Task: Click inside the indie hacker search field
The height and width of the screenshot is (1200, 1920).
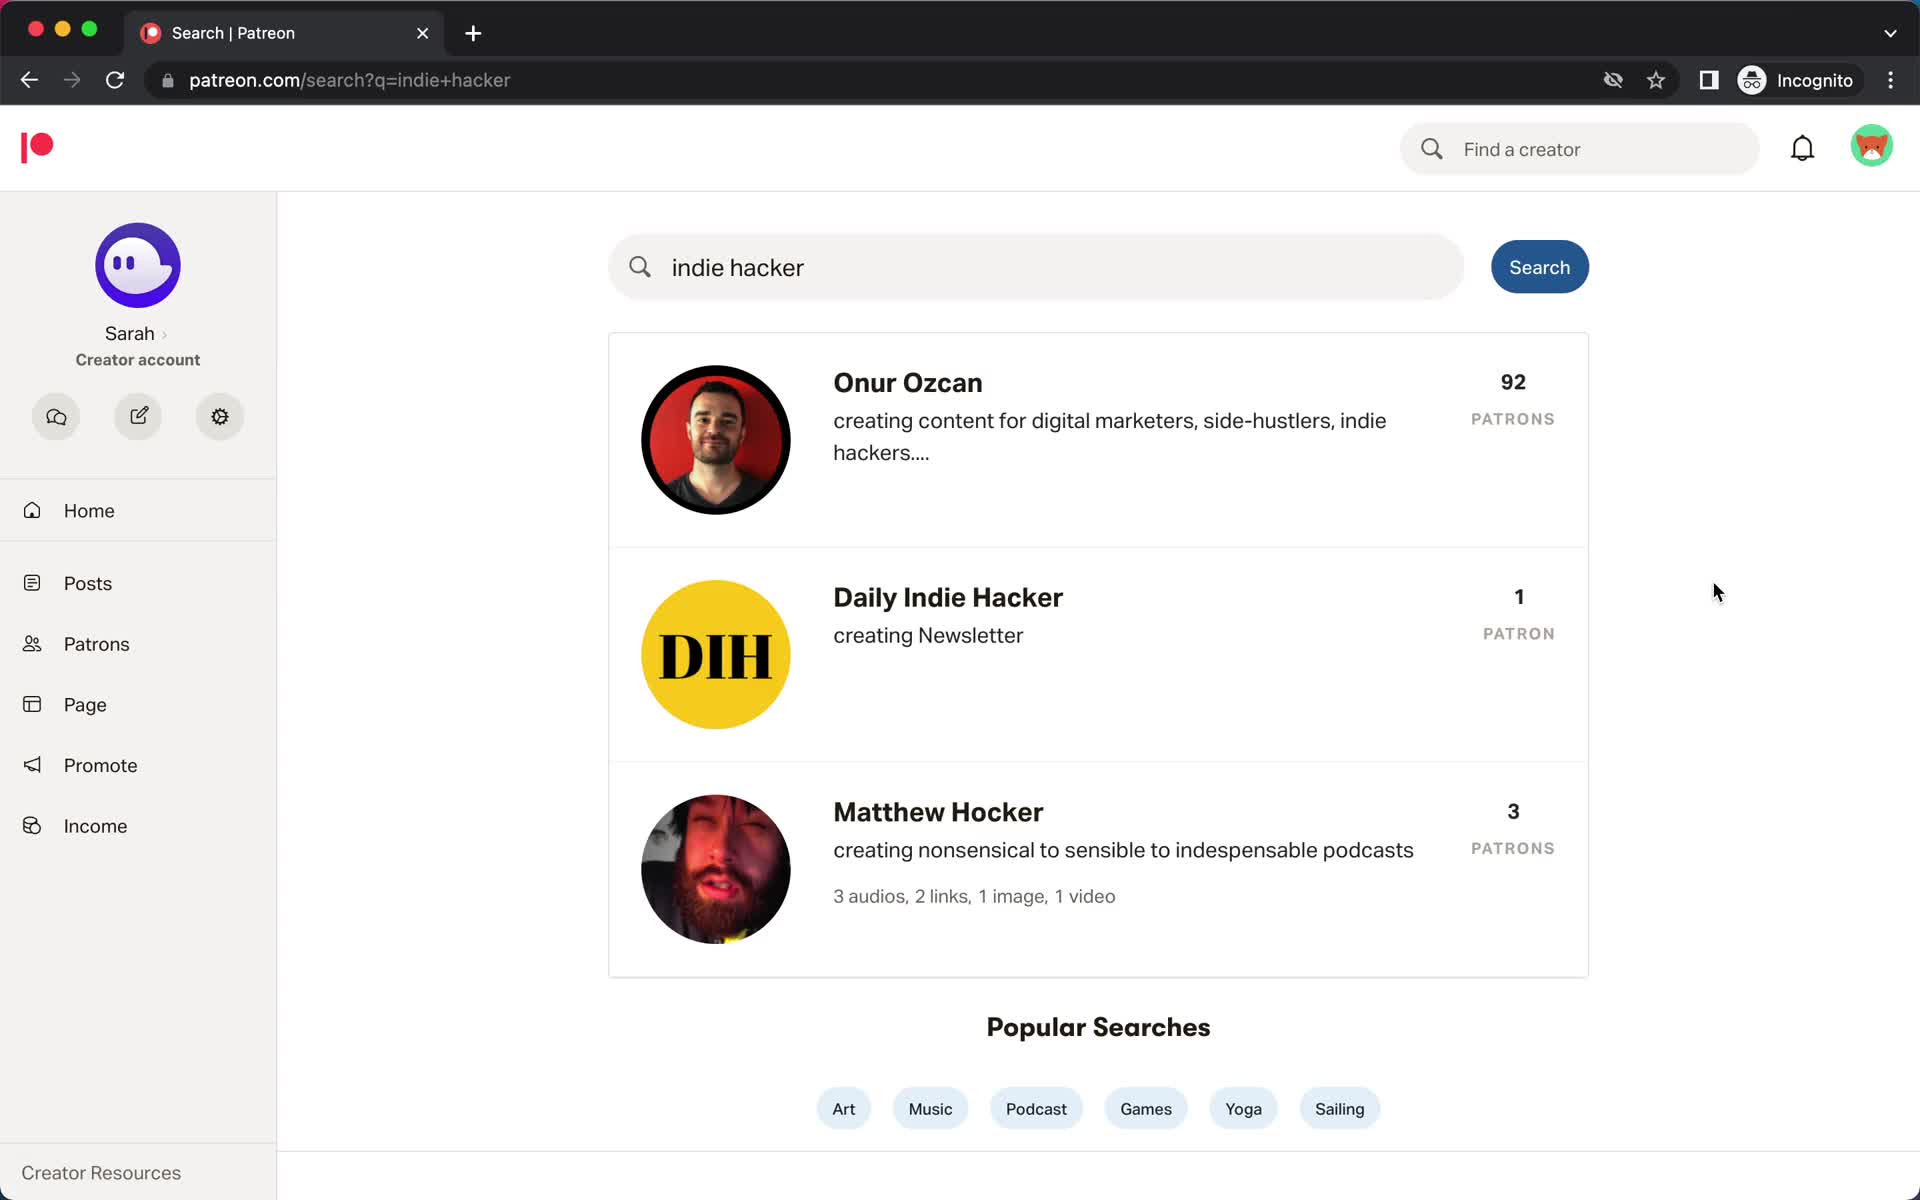Action: coord(1035,267)
